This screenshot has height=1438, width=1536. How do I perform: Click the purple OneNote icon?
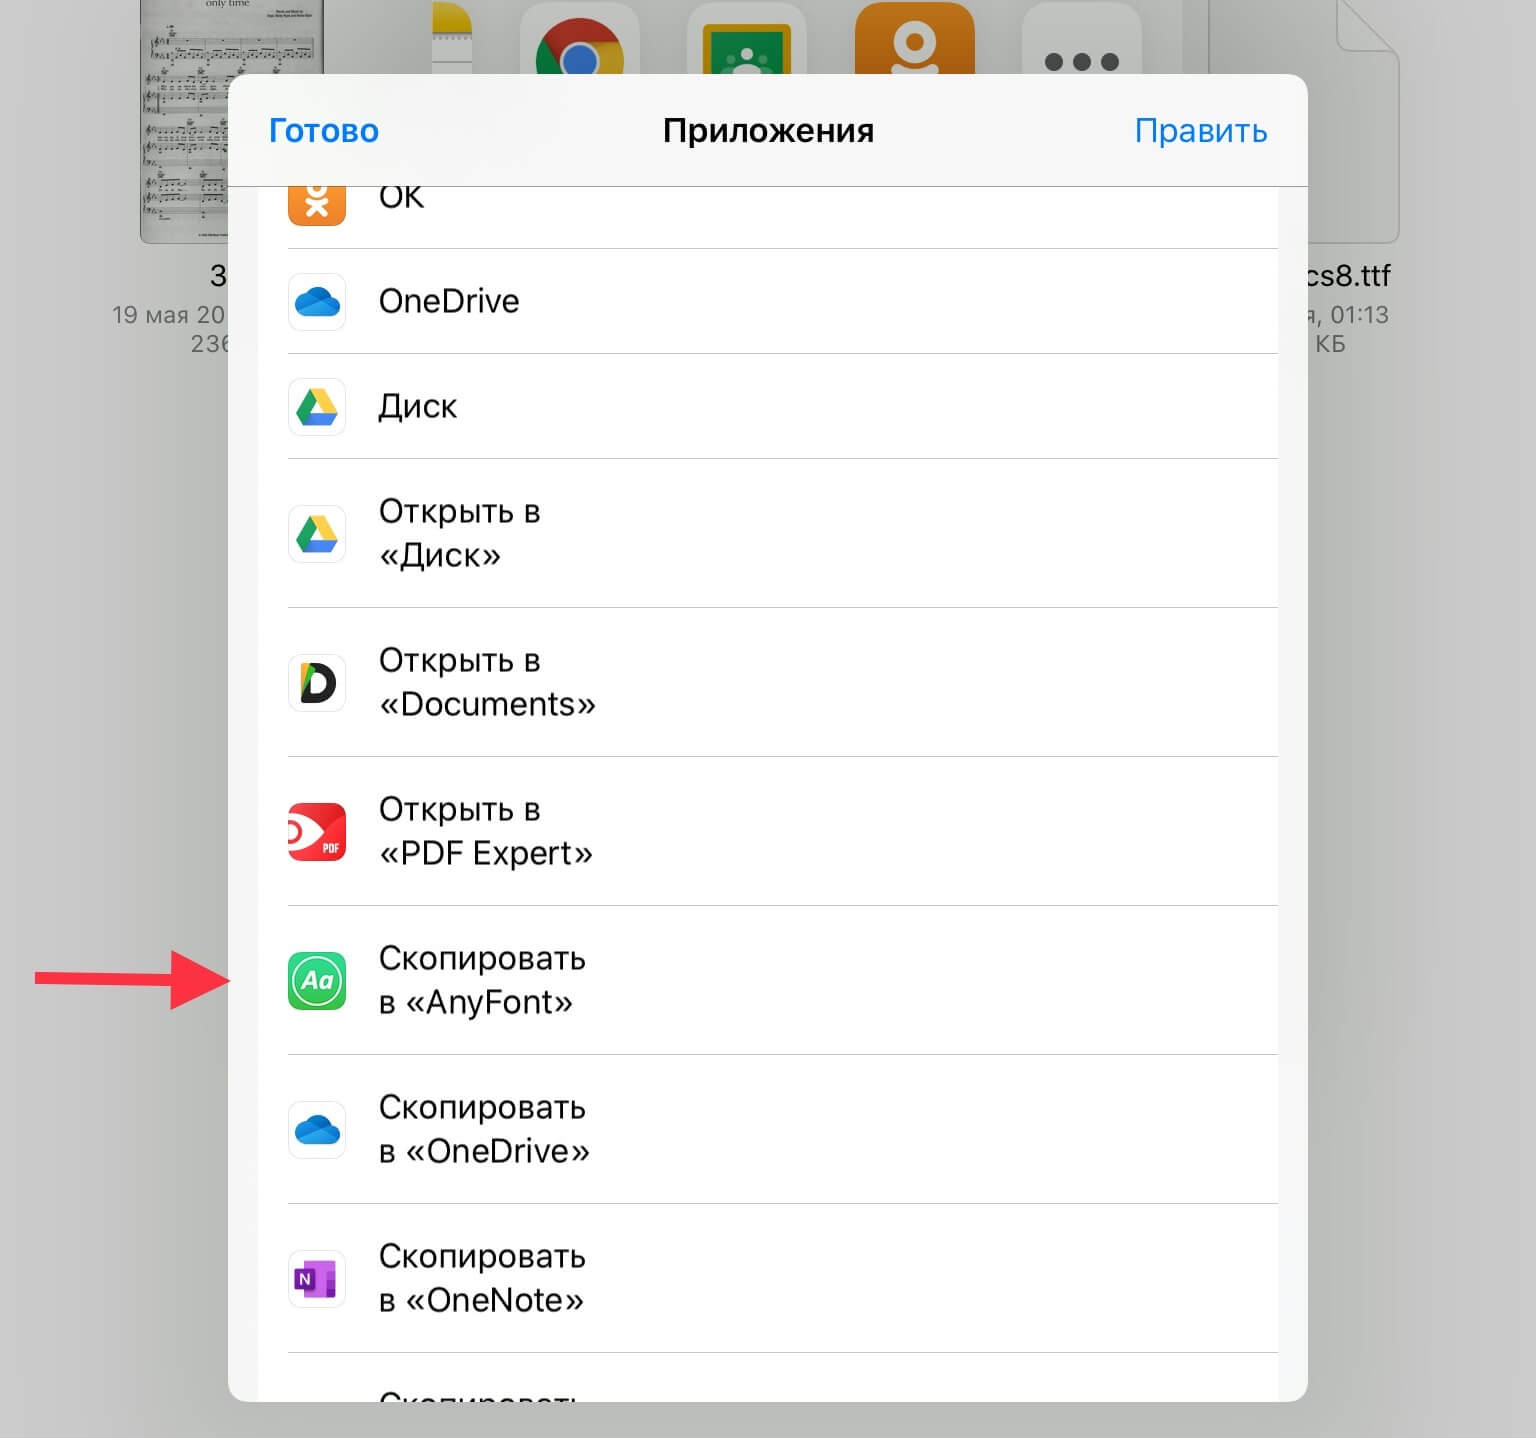click(x=317, y=1278)
